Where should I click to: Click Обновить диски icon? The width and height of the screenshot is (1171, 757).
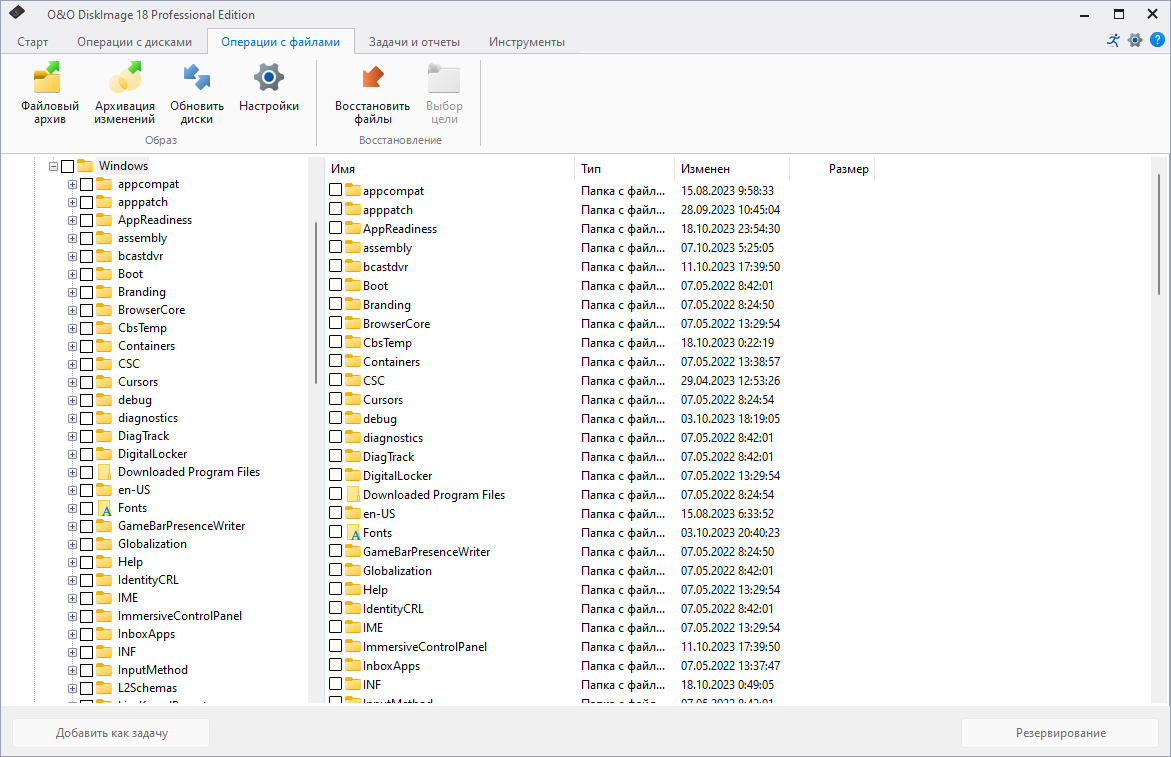click(196, 78)
